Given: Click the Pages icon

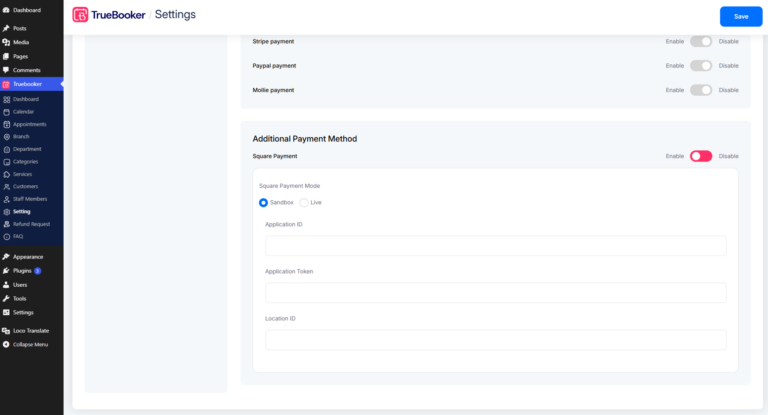Looking at the screenshot, I should coord(6,56).
